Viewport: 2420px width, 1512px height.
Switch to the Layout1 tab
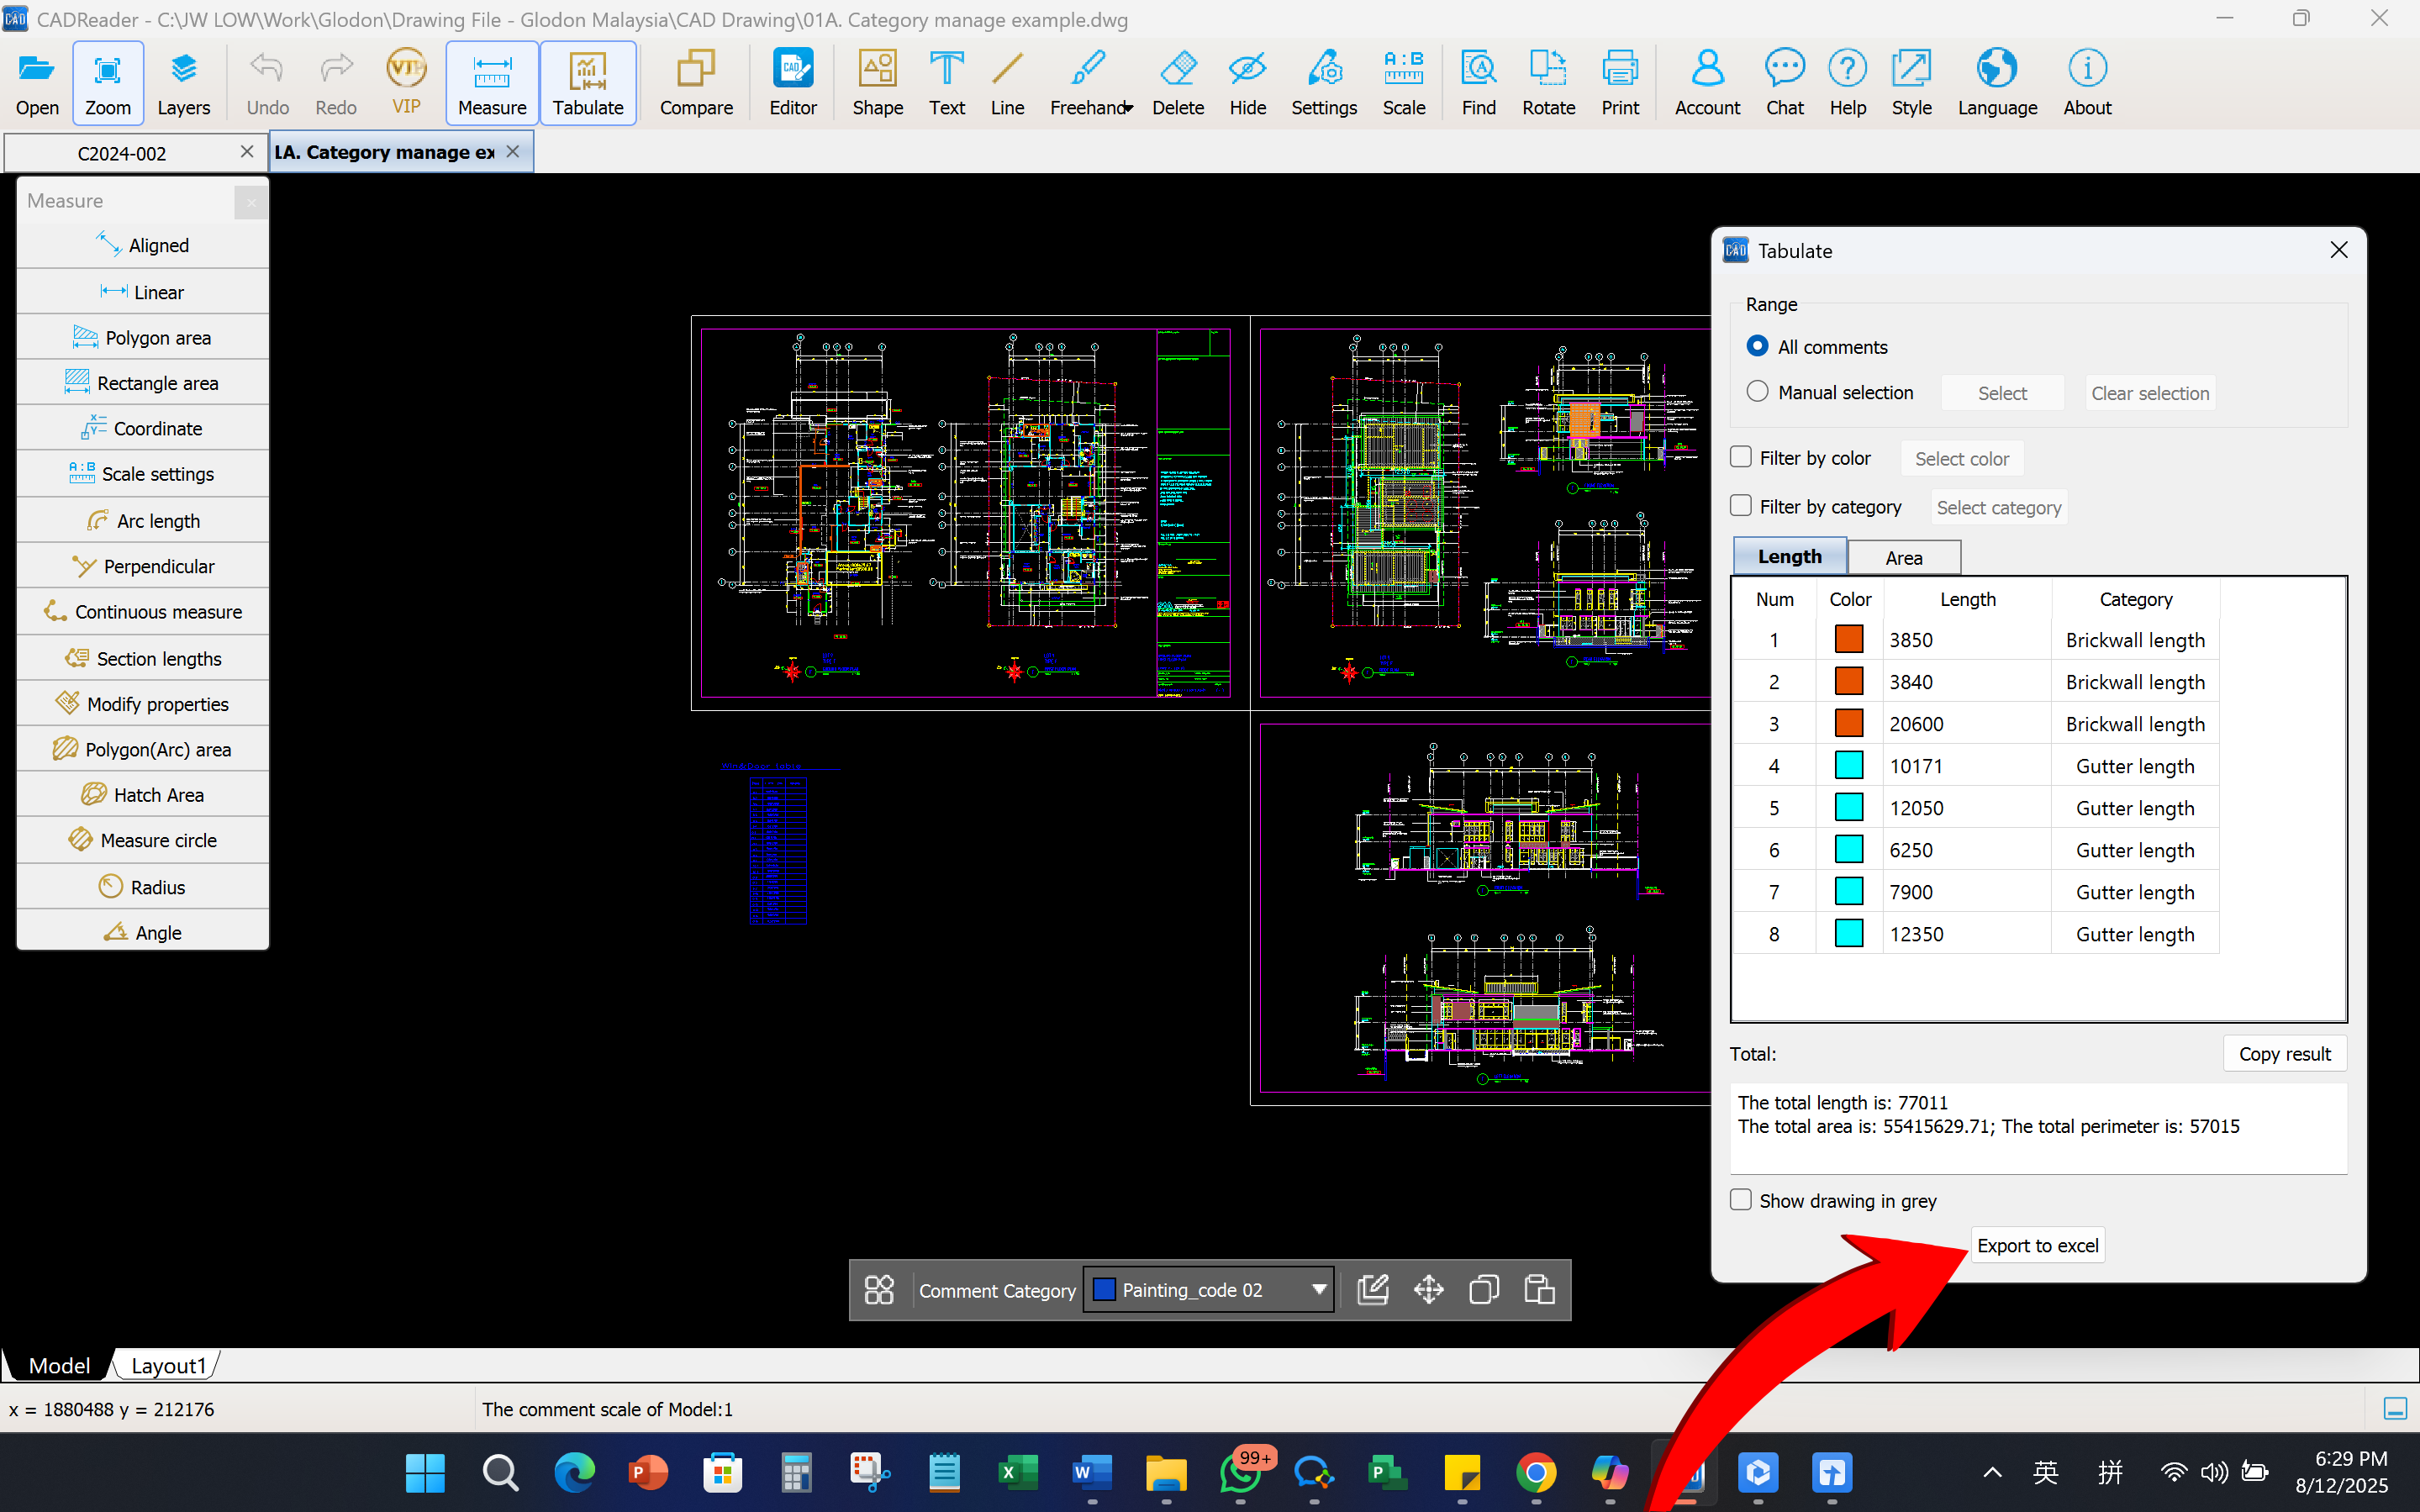click(168, 1365)
